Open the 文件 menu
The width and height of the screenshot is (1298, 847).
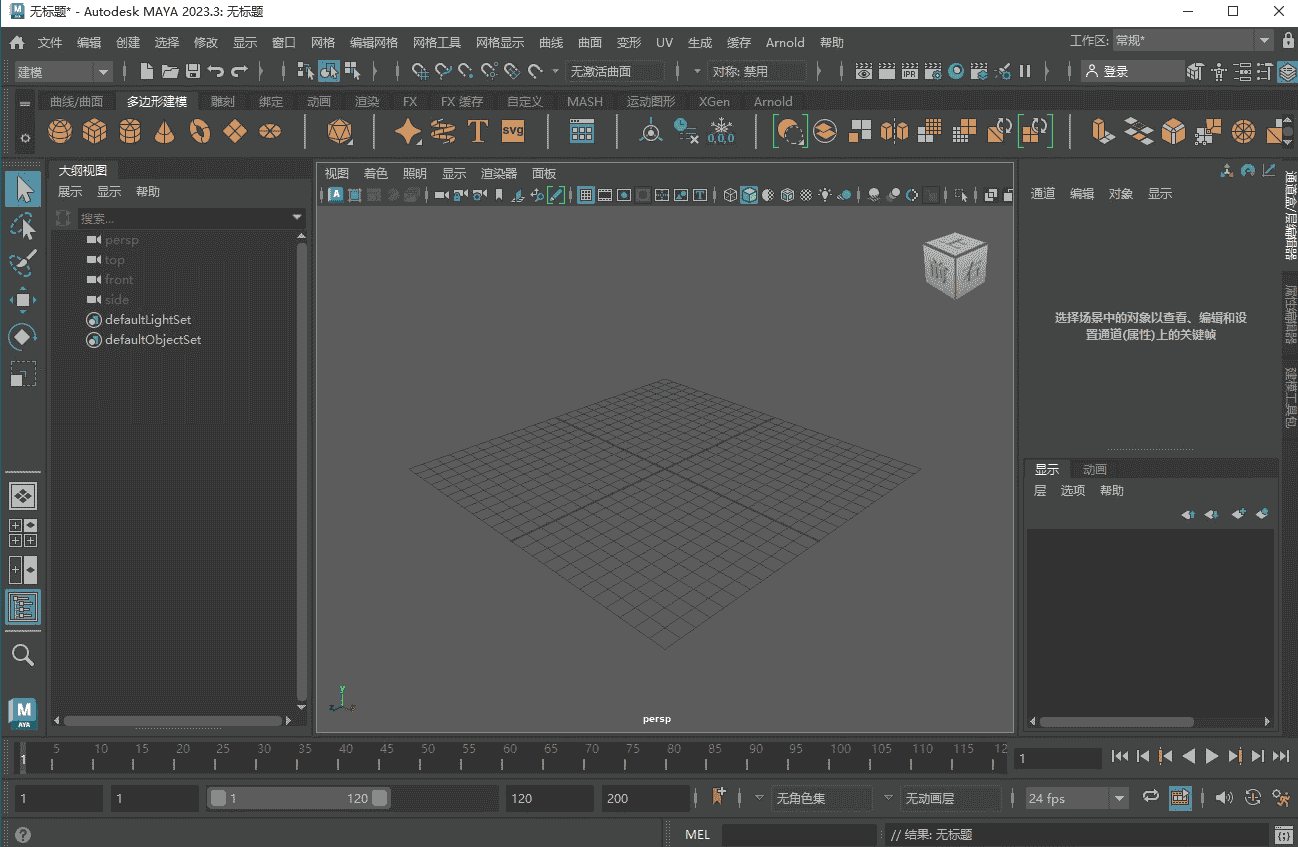pyautogui.click(x=50, y=42)
